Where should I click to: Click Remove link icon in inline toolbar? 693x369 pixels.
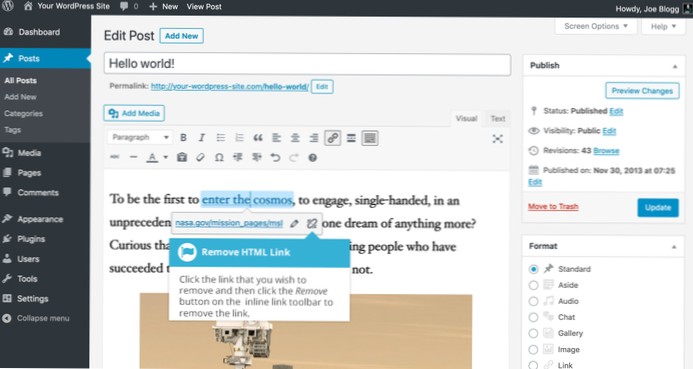312,224
